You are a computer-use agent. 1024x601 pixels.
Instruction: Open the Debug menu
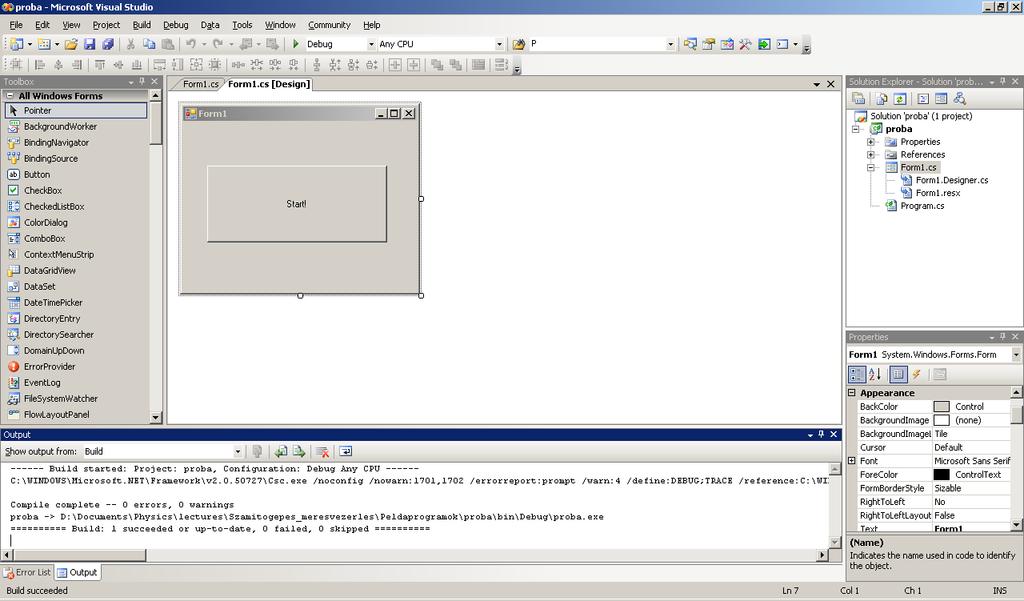point(176,25)
